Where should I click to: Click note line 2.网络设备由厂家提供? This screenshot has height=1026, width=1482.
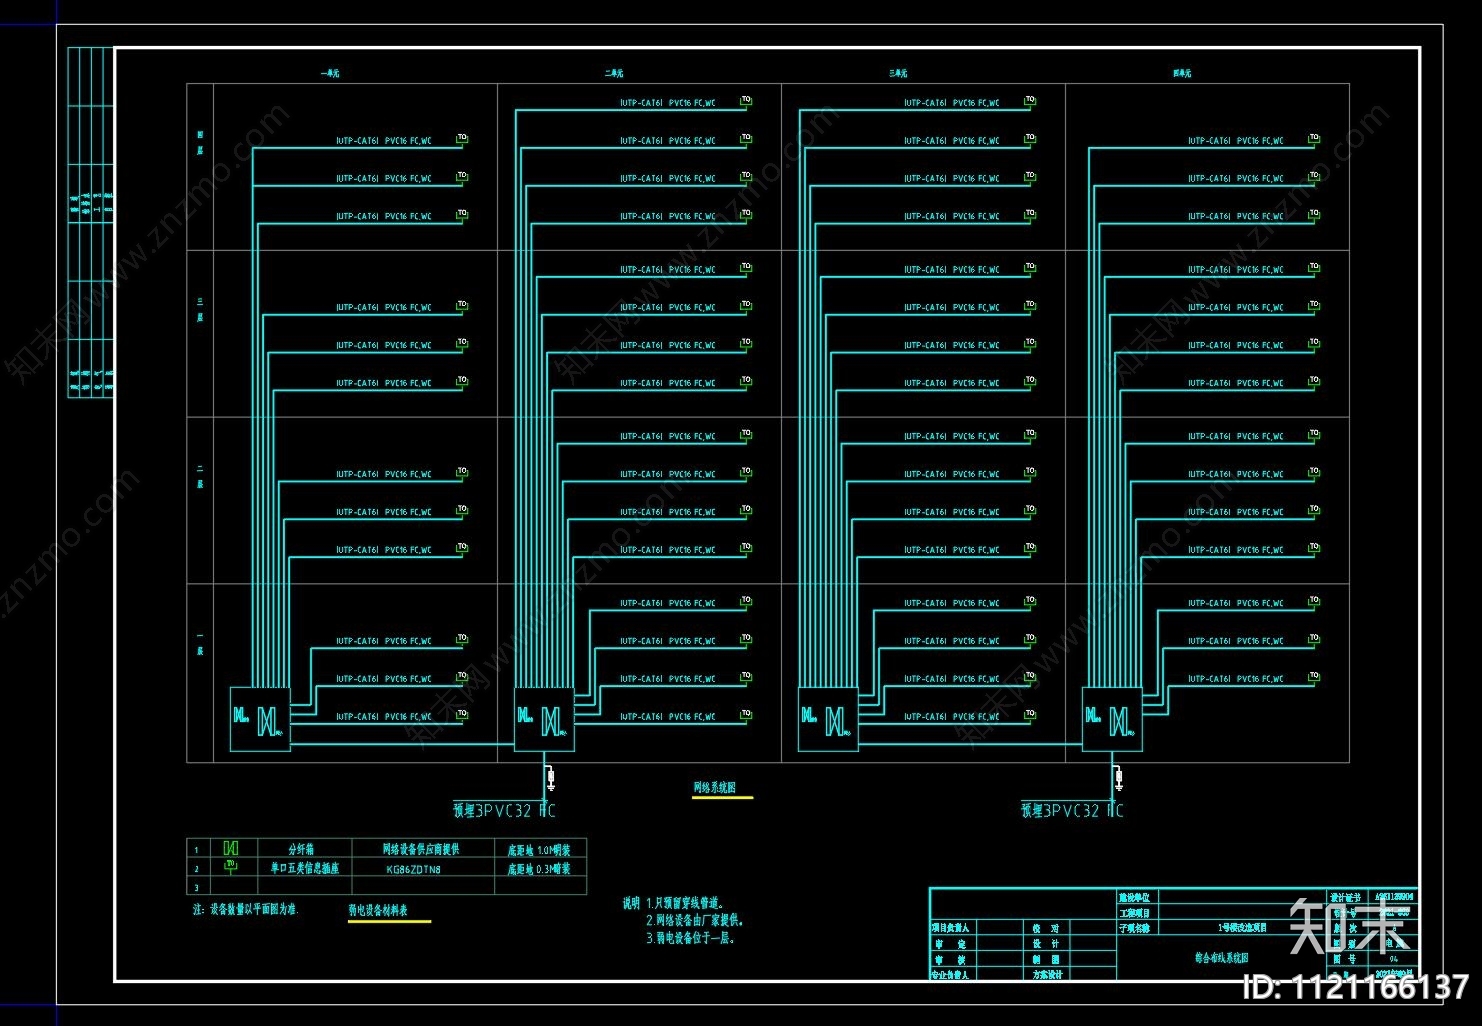695,921
